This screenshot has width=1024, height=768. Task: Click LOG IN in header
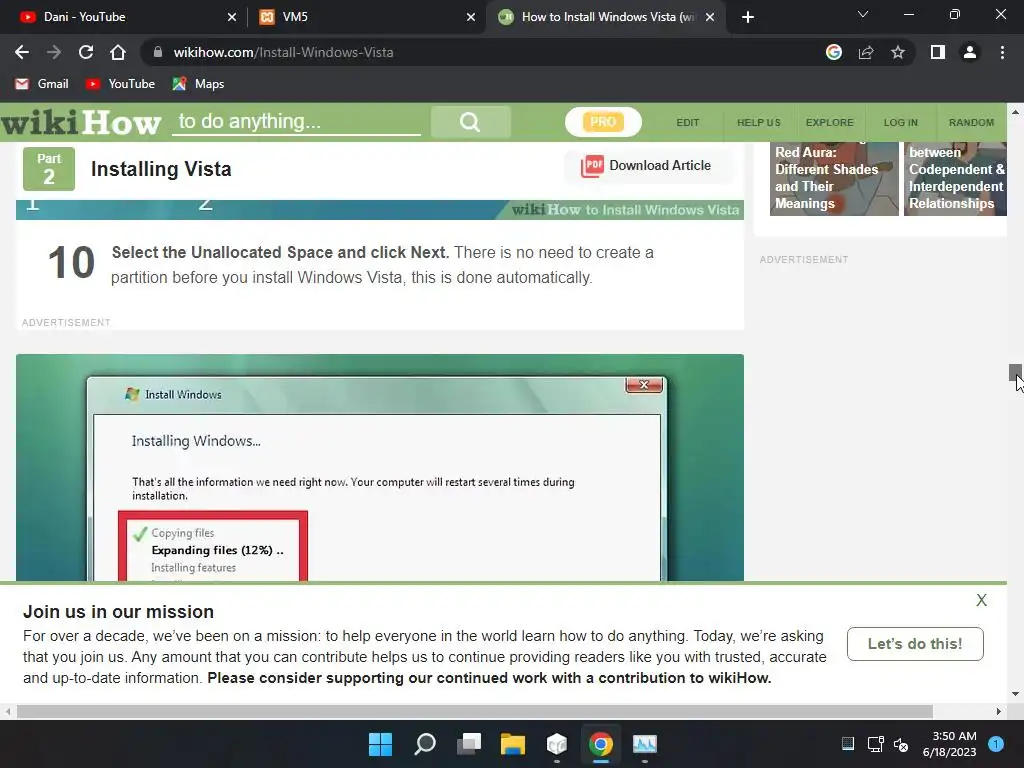click(901, 122)
